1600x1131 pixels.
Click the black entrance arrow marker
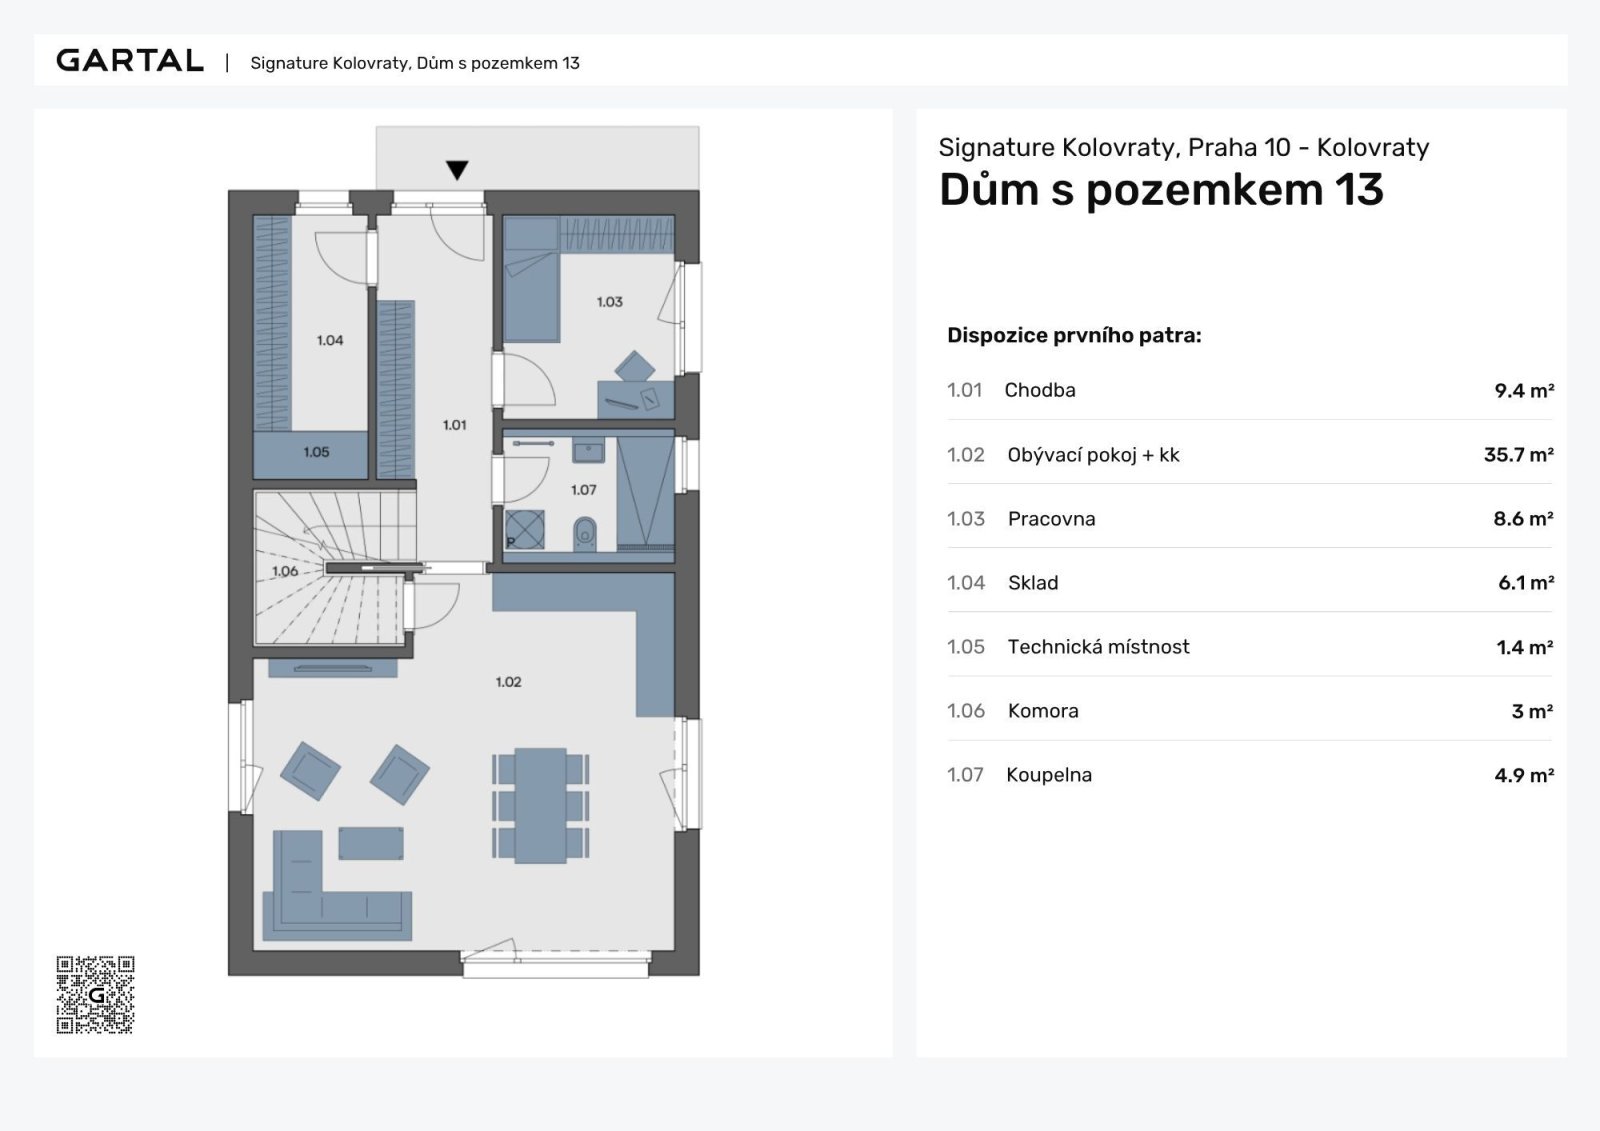(457, 170)
